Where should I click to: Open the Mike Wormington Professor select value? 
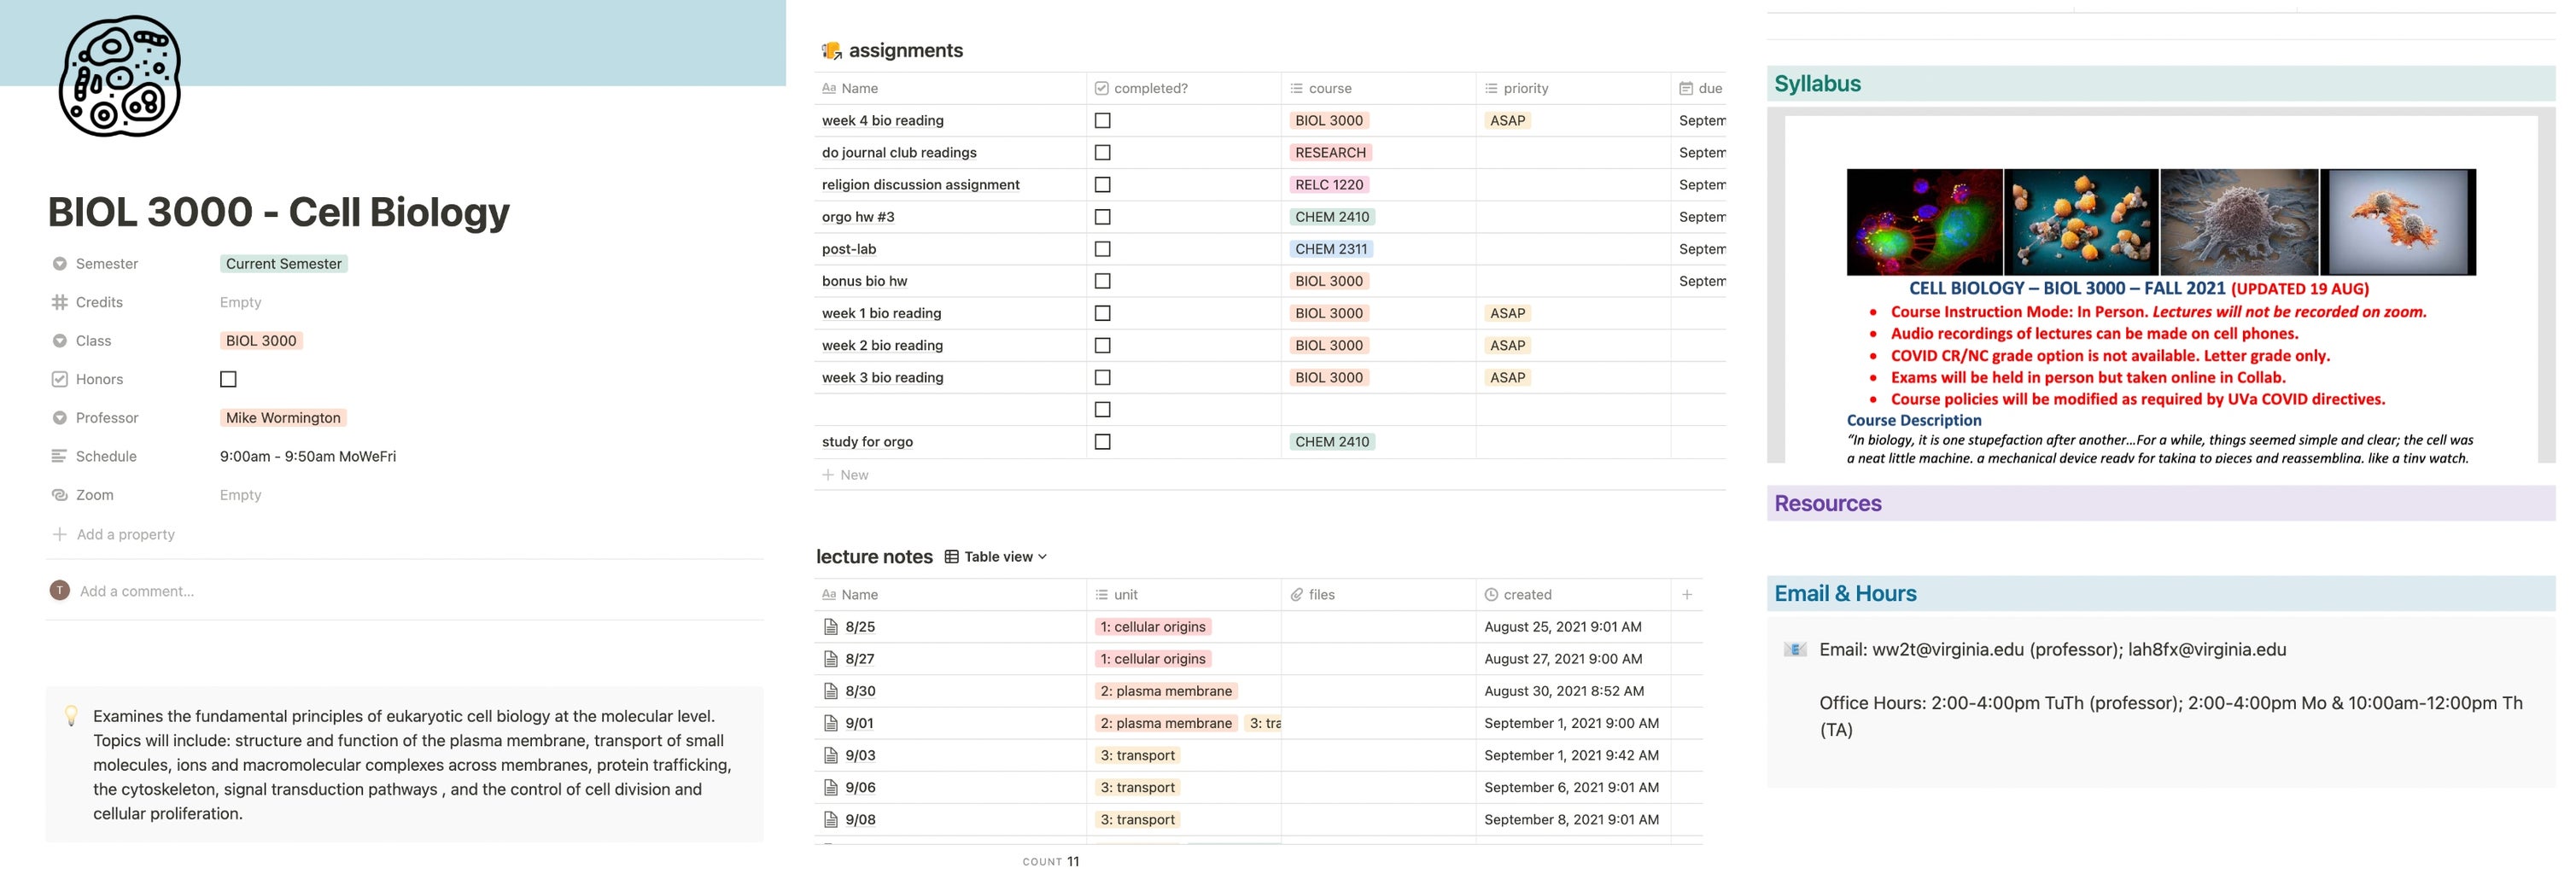click(283, 418)
